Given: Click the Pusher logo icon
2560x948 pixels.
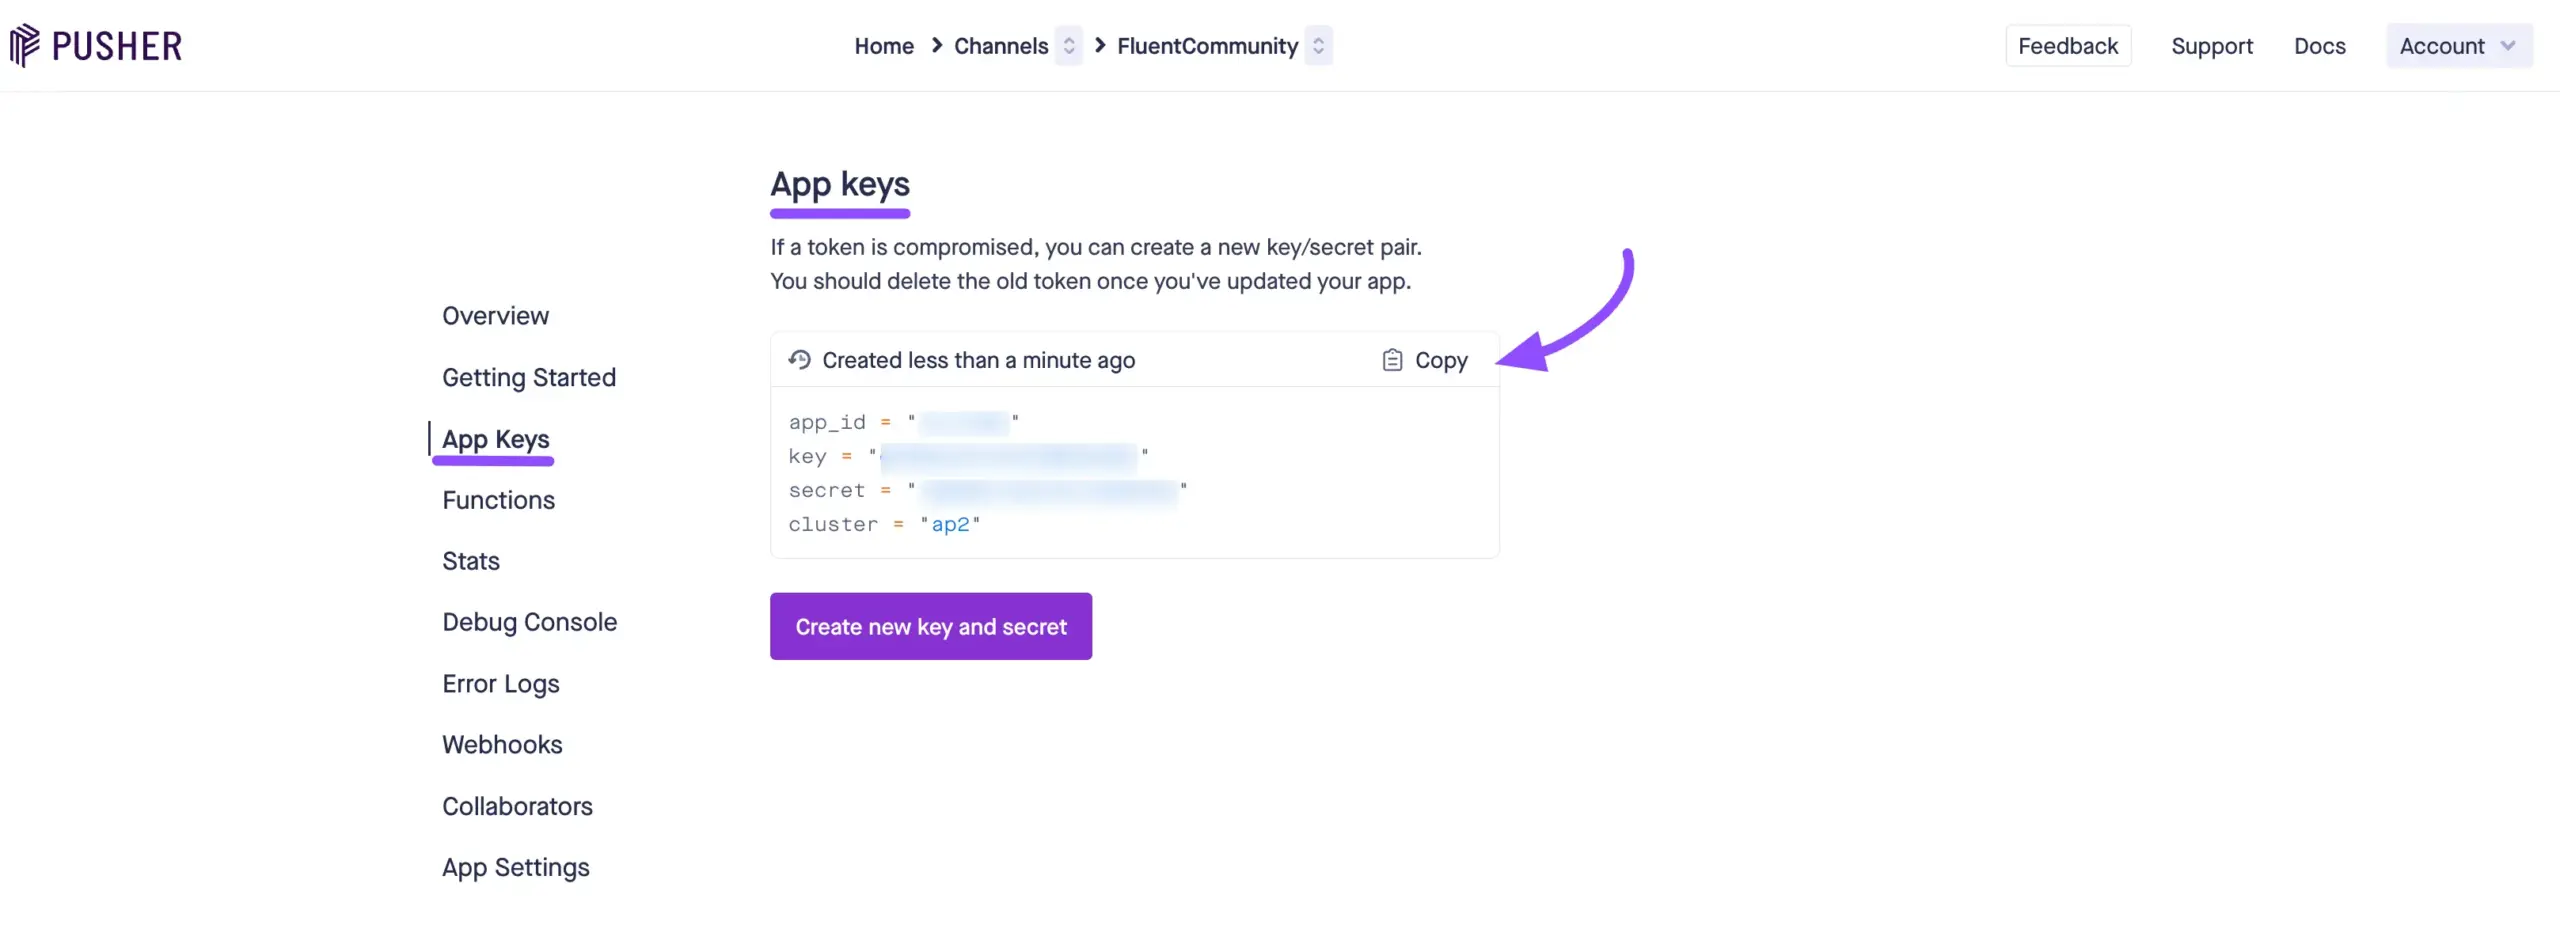Looking at the screenshot, I should [x=25, y=45].
